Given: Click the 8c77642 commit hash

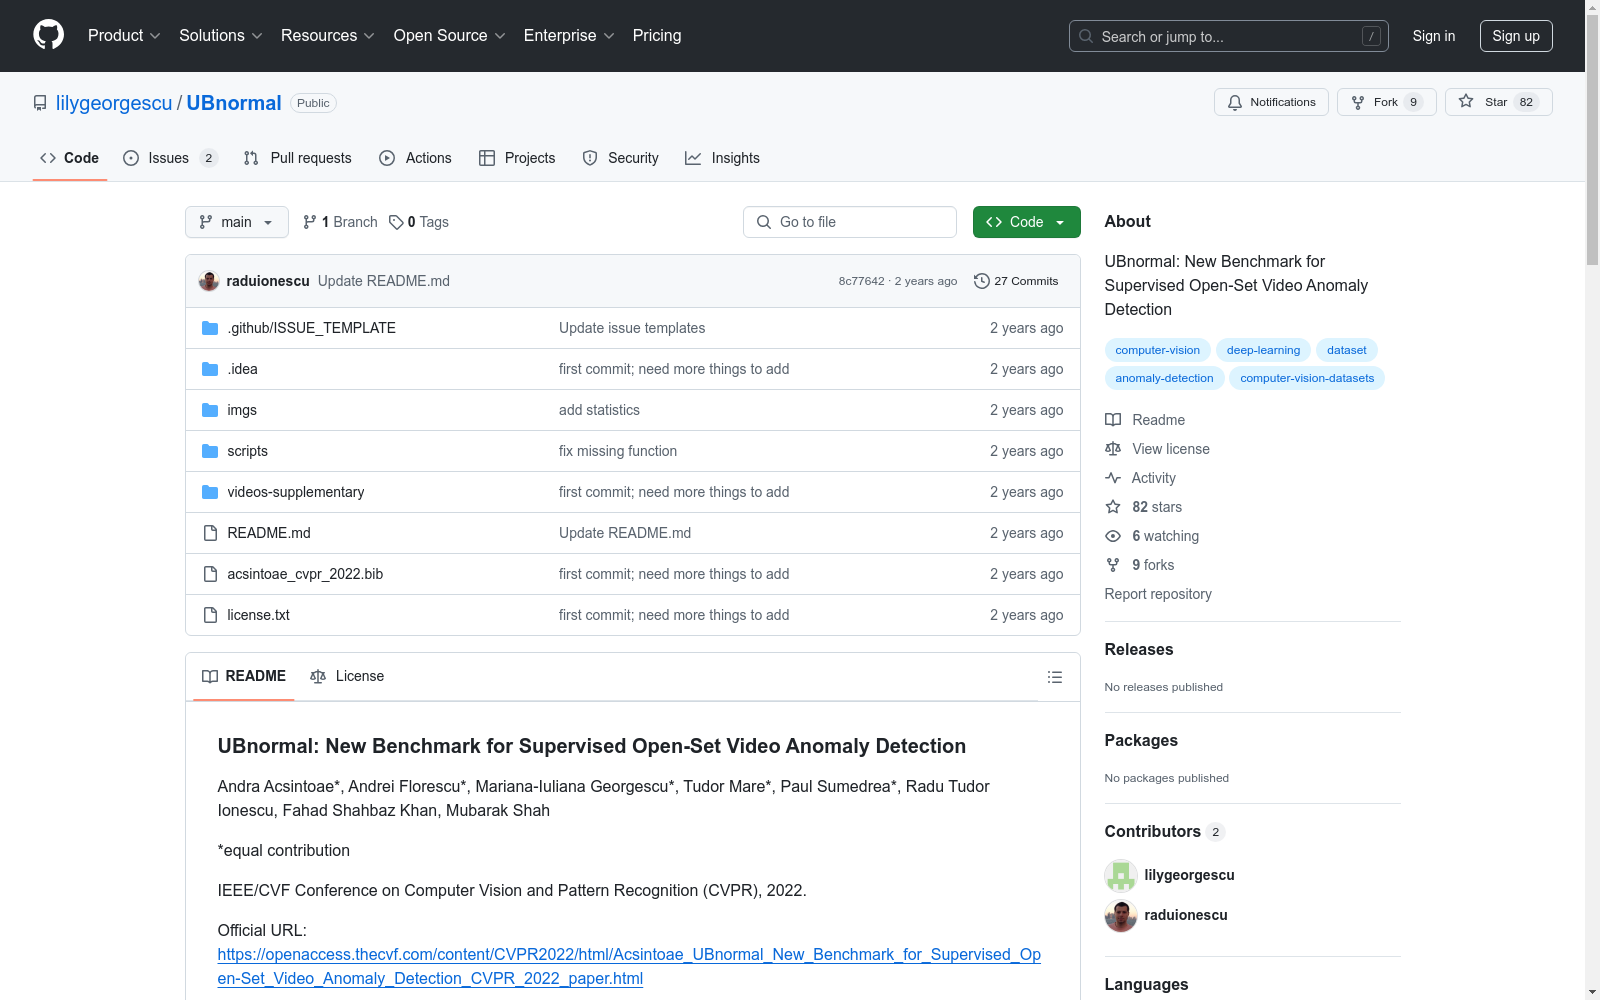Looking at the screenshot, I should (861, 281).
